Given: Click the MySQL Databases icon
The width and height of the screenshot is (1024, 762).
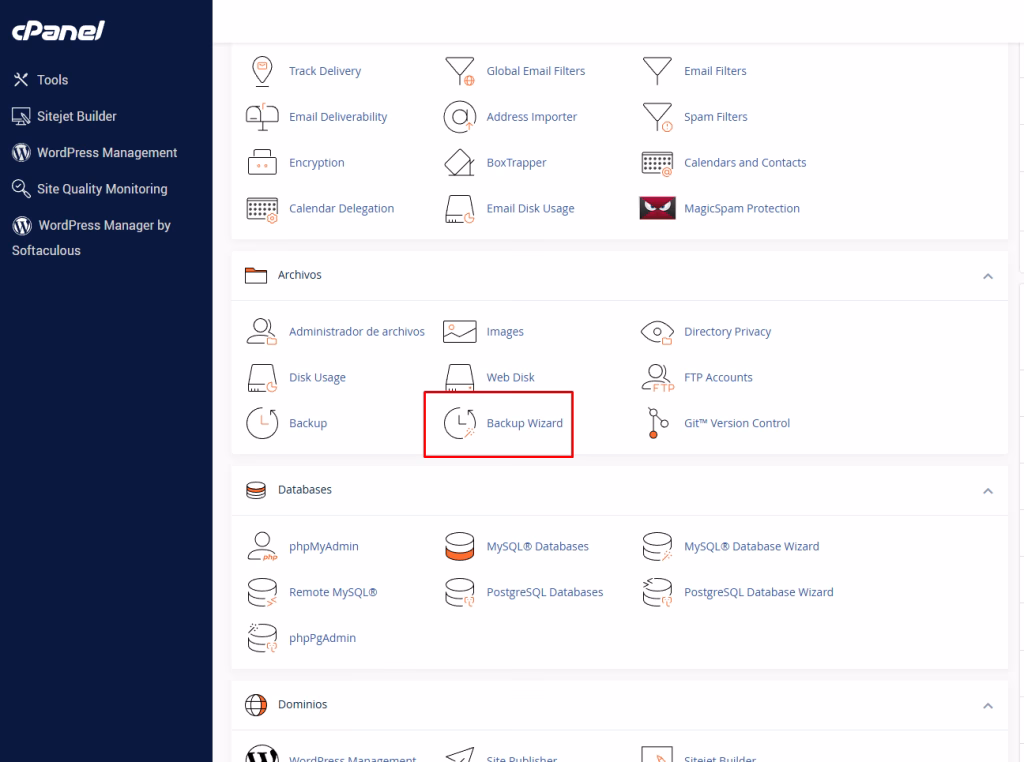Looking at the screenshot, I should pyautogui.click(x=459, y=547).
